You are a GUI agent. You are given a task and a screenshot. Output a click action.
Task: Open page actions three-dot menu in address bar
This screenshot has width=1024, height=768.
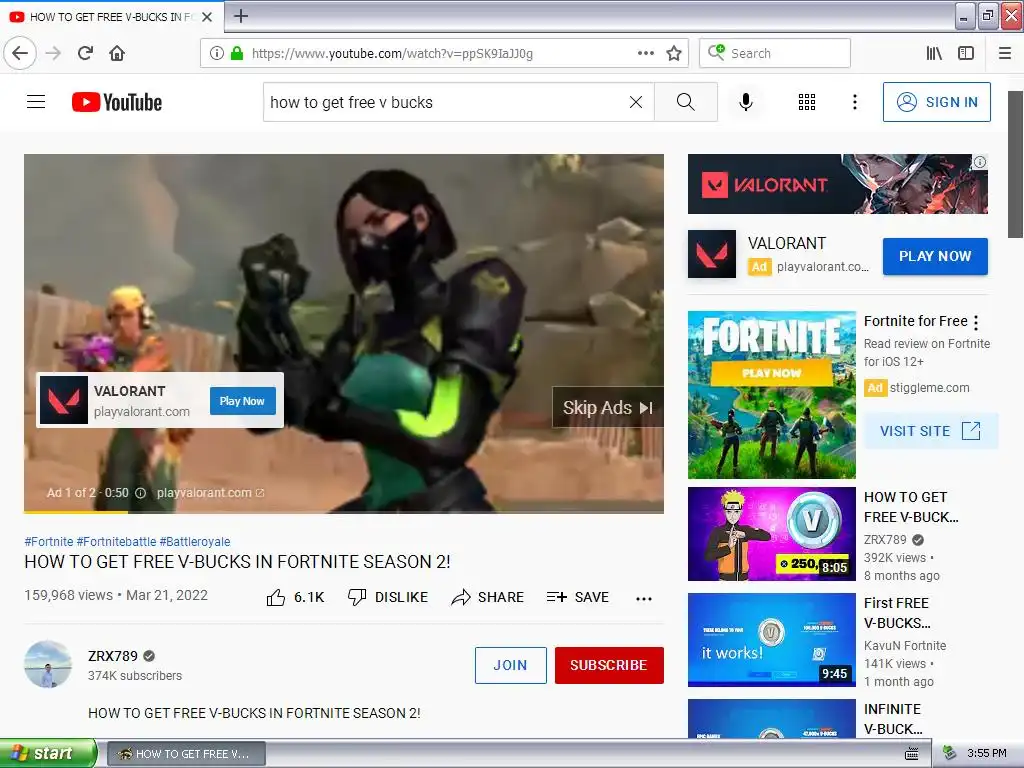(x=645, y=53)
